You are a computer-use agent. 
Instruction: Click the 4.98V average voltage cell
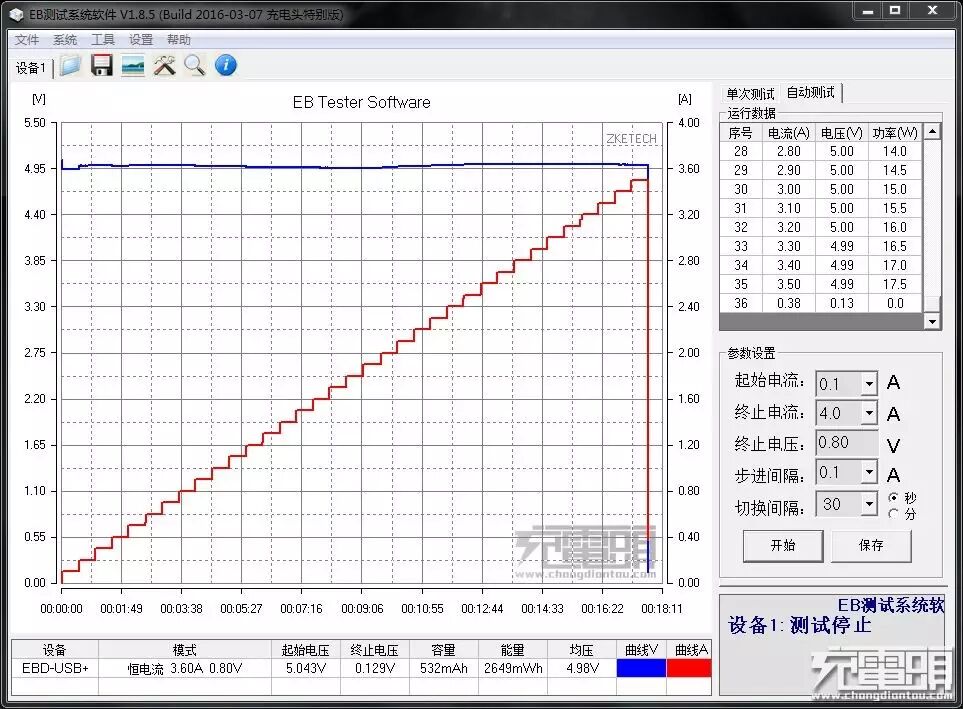click(582, 668)
